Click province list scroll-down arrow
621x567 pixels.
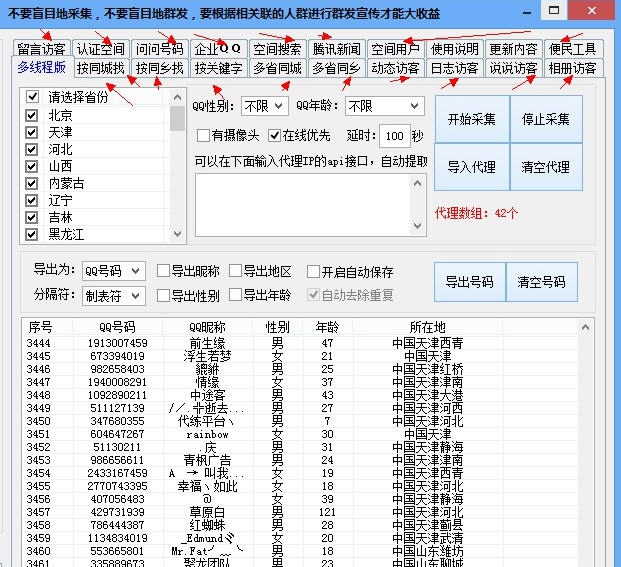coord(177,234)
